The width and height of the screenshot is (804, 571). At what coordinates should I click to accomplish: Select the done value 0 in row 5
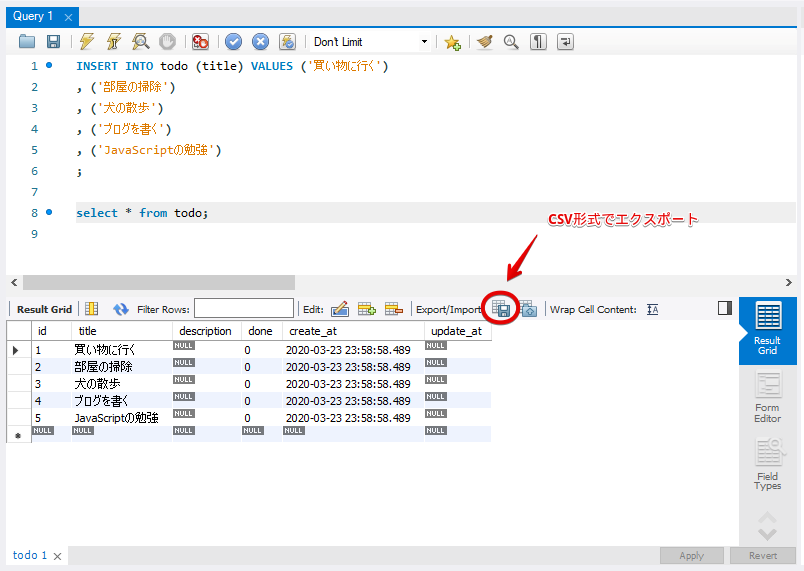click(261, 418)
